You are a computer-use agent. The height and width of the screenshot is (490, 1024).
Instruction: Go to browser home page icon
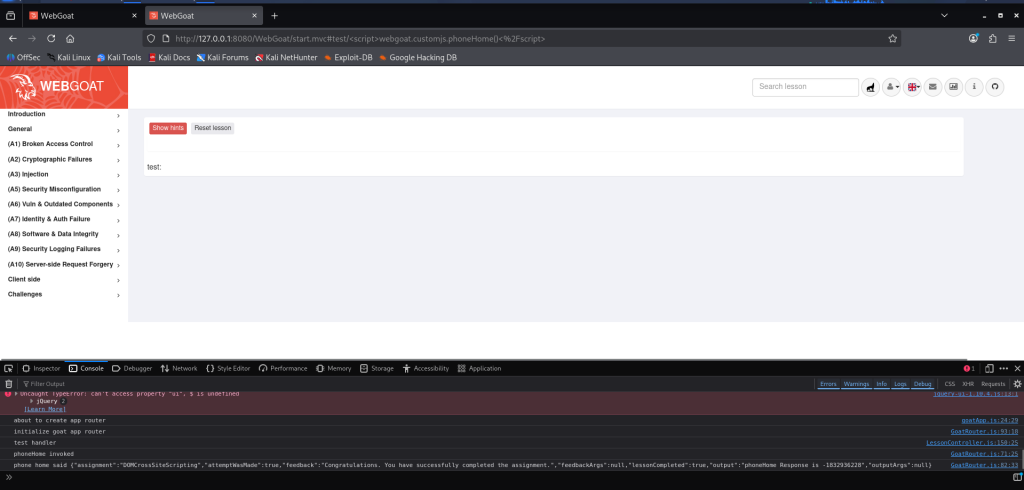70,39
